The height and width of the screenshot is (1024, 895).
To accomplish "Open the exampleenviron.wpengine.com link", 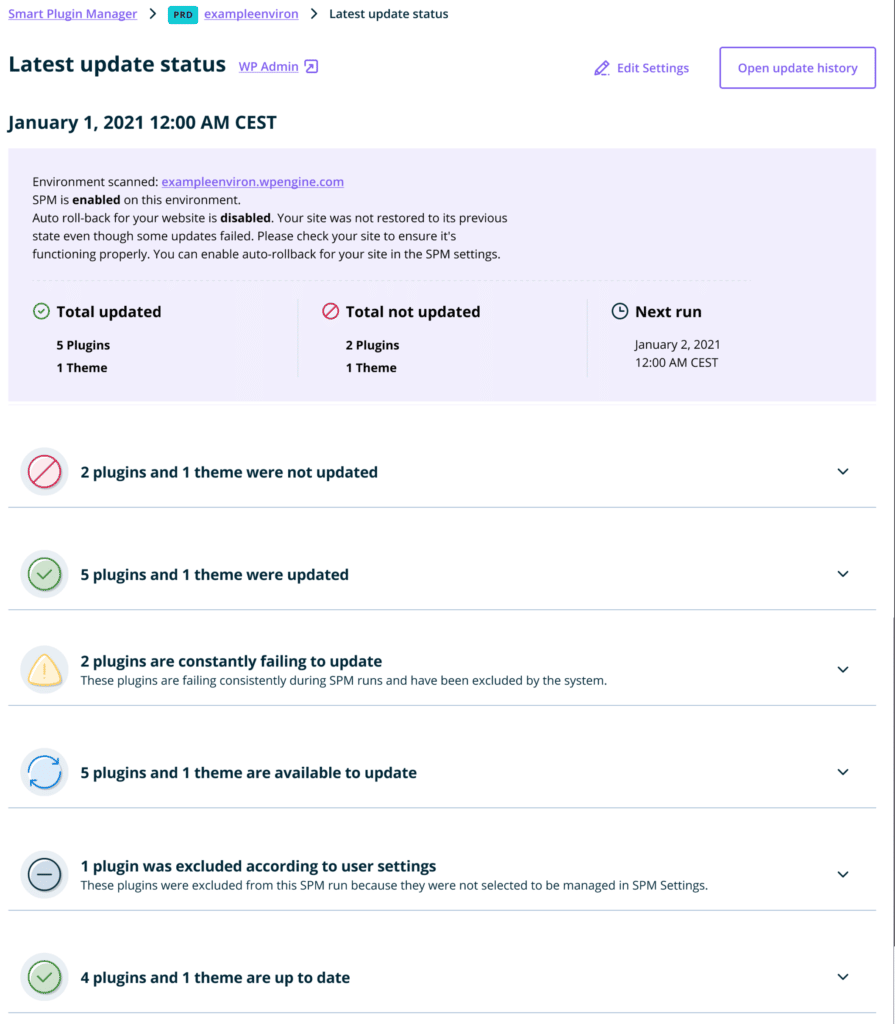I will [253, 182].
